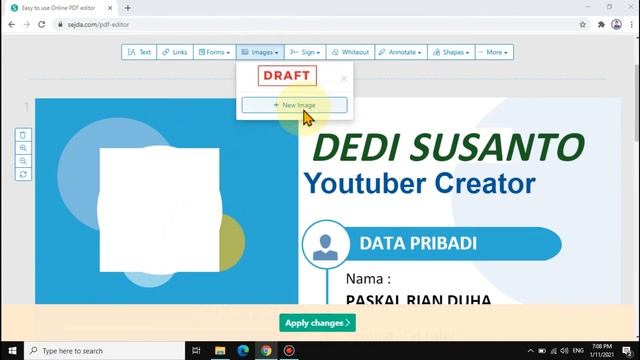Select the DEDI SUSANTO heading text

tap(449, 147)
